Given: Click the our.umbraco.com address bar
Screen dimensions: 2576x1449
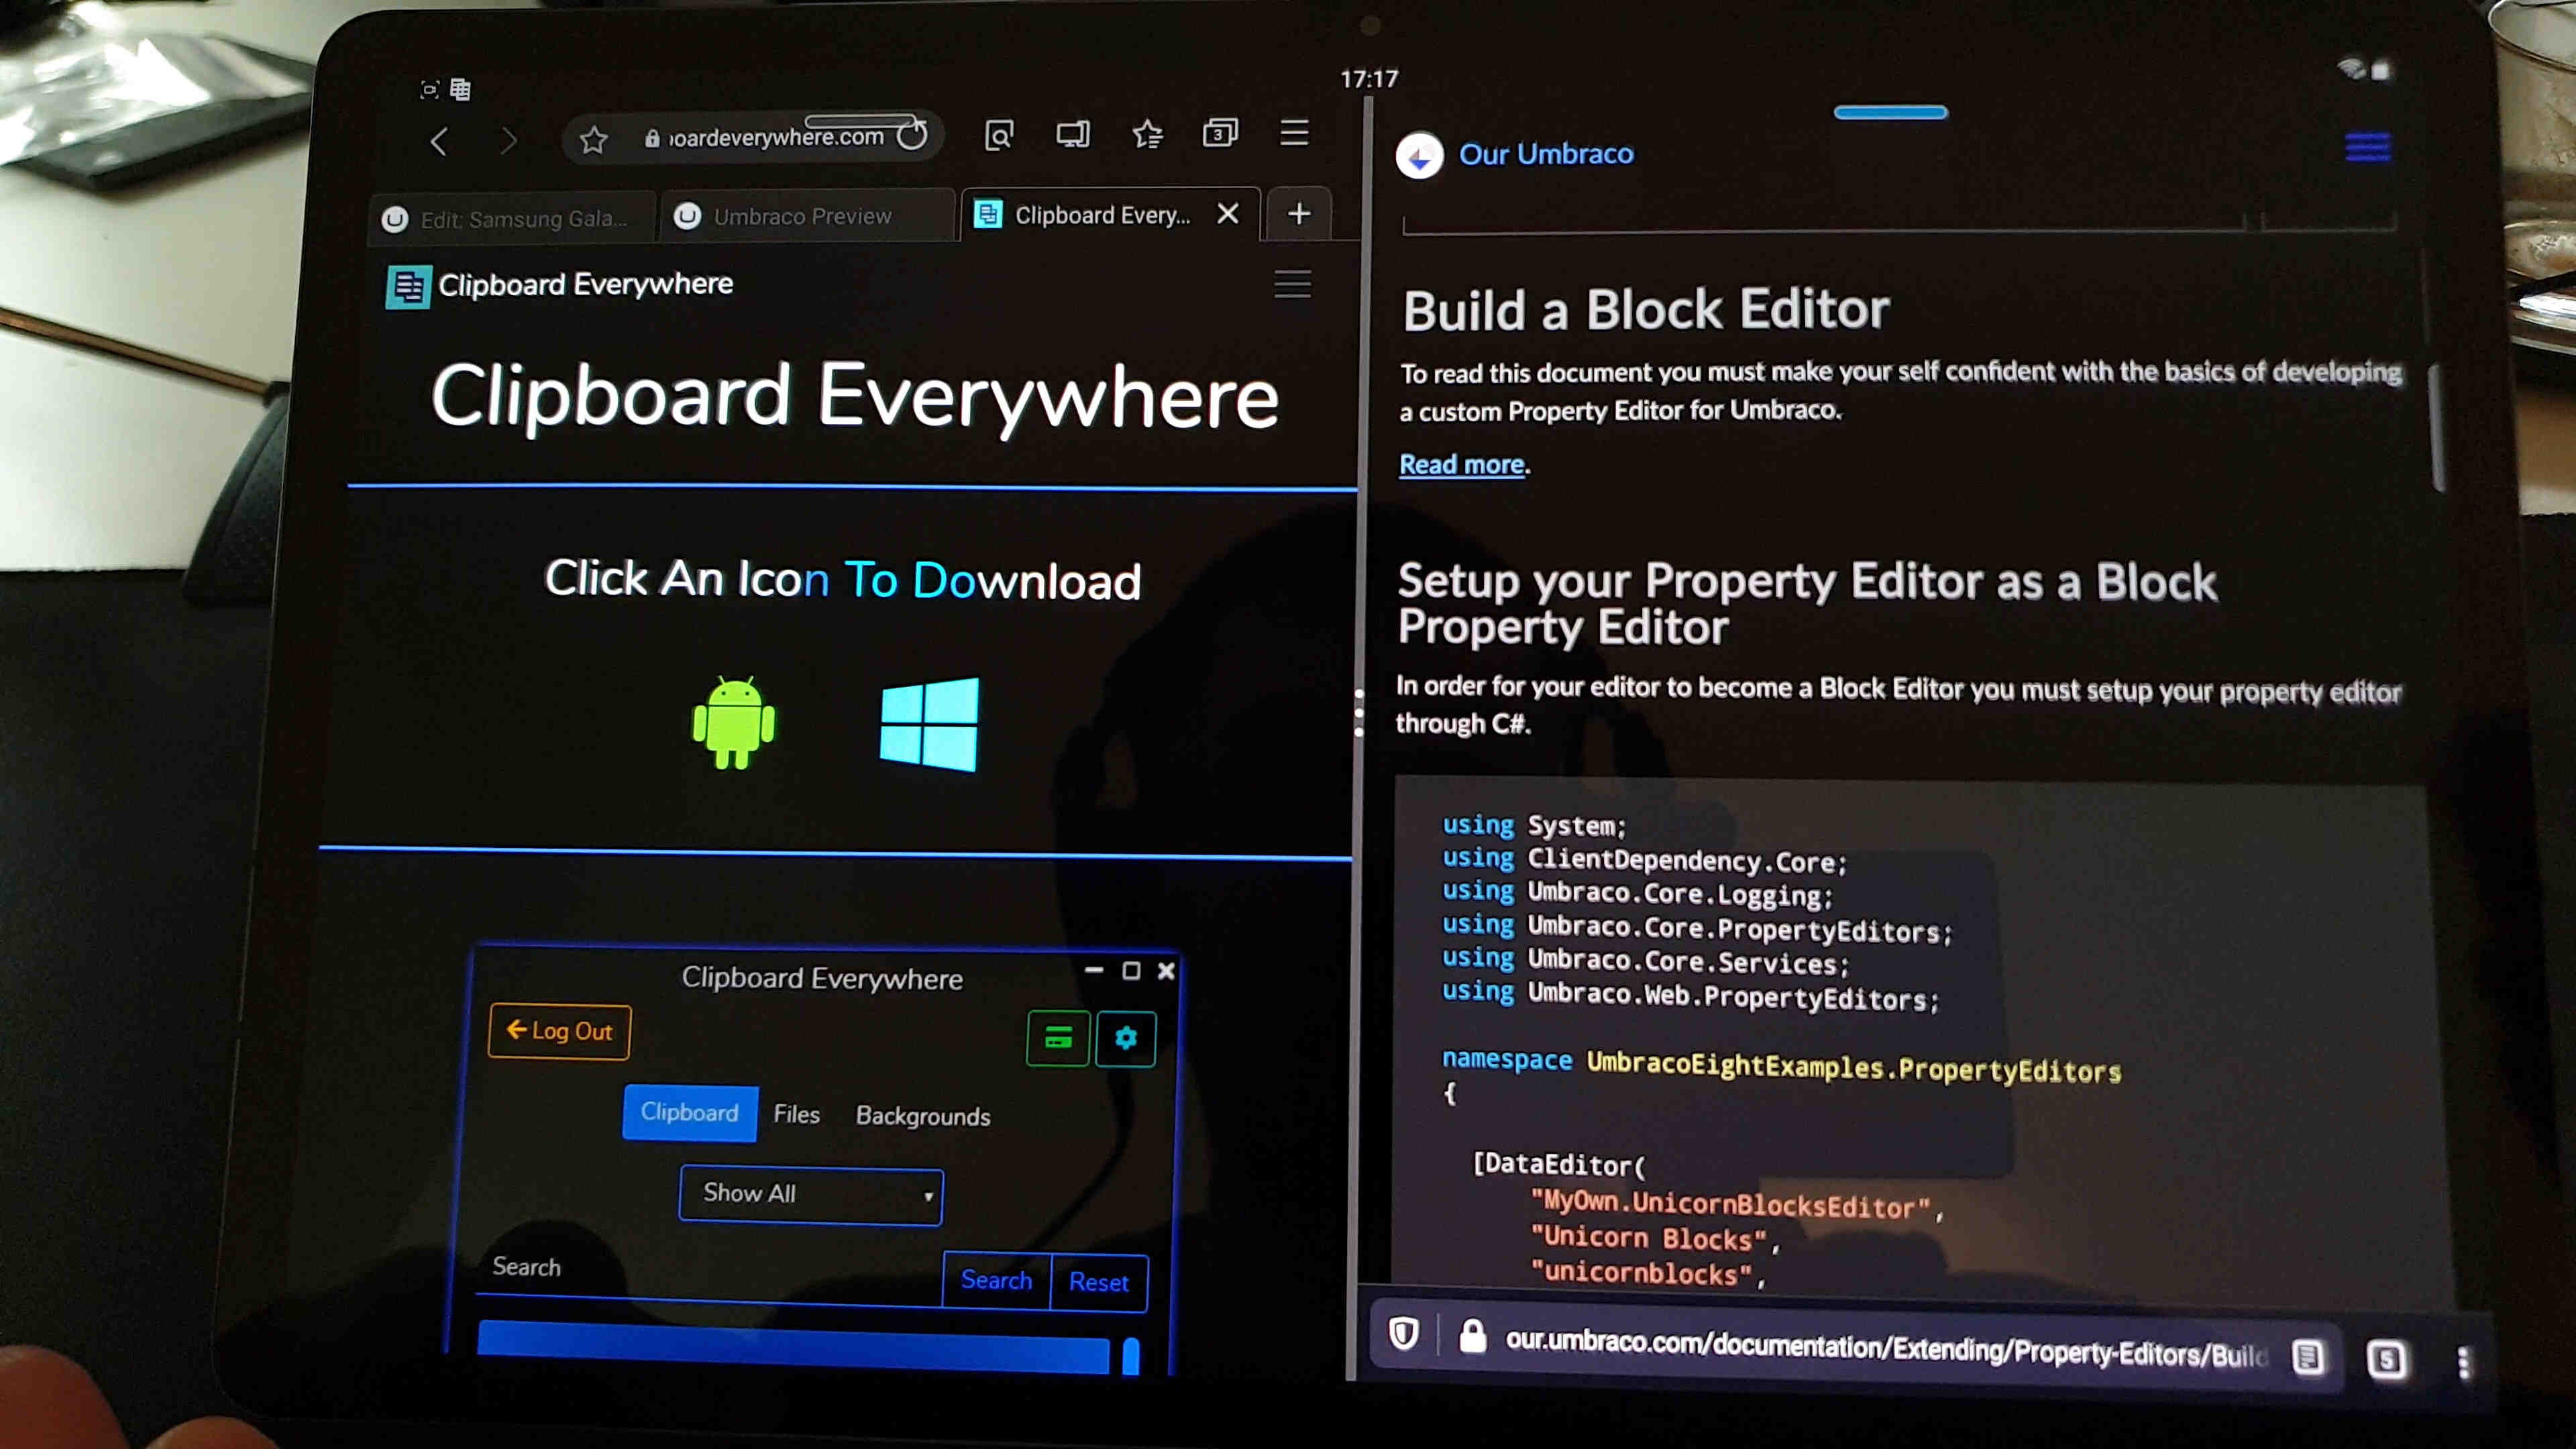Looking at the screenshot, I should (1885, 1347).
